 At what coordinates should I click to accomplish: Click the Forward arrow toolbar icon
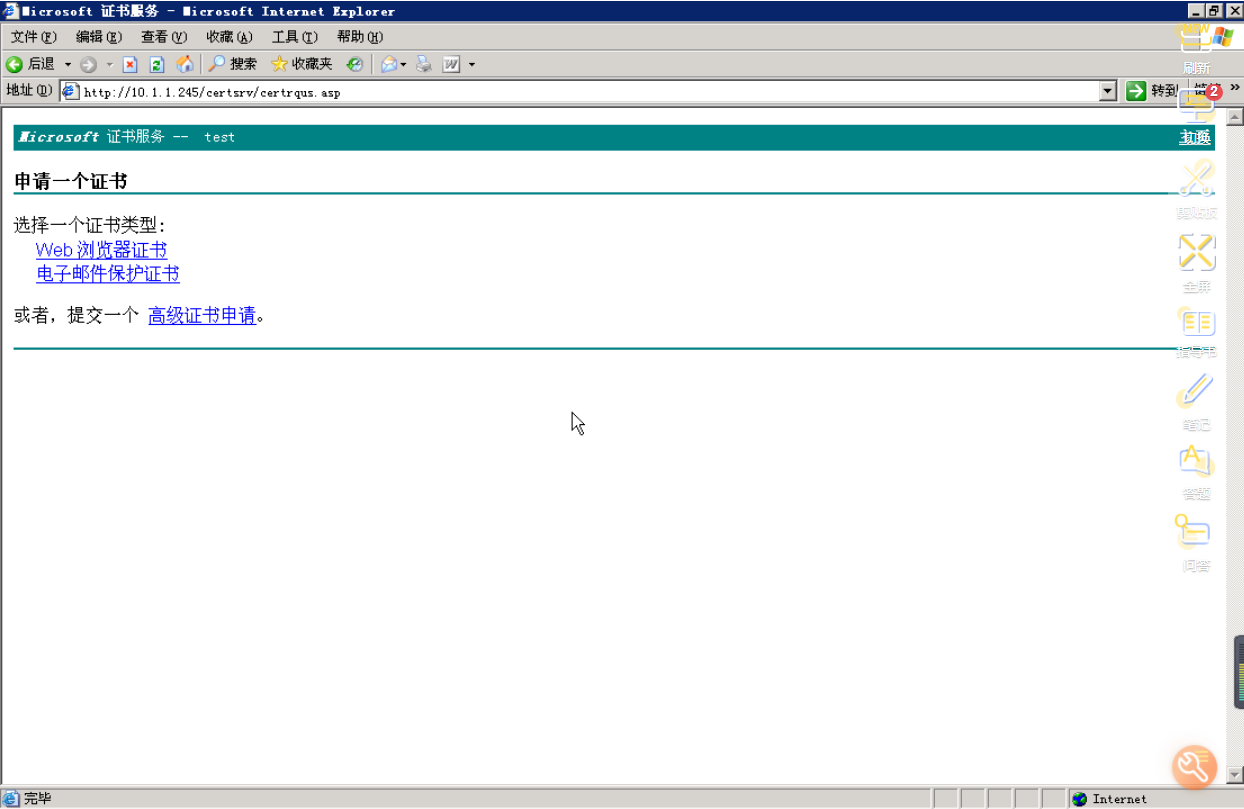pyautogui.click(x=88, y=65)
